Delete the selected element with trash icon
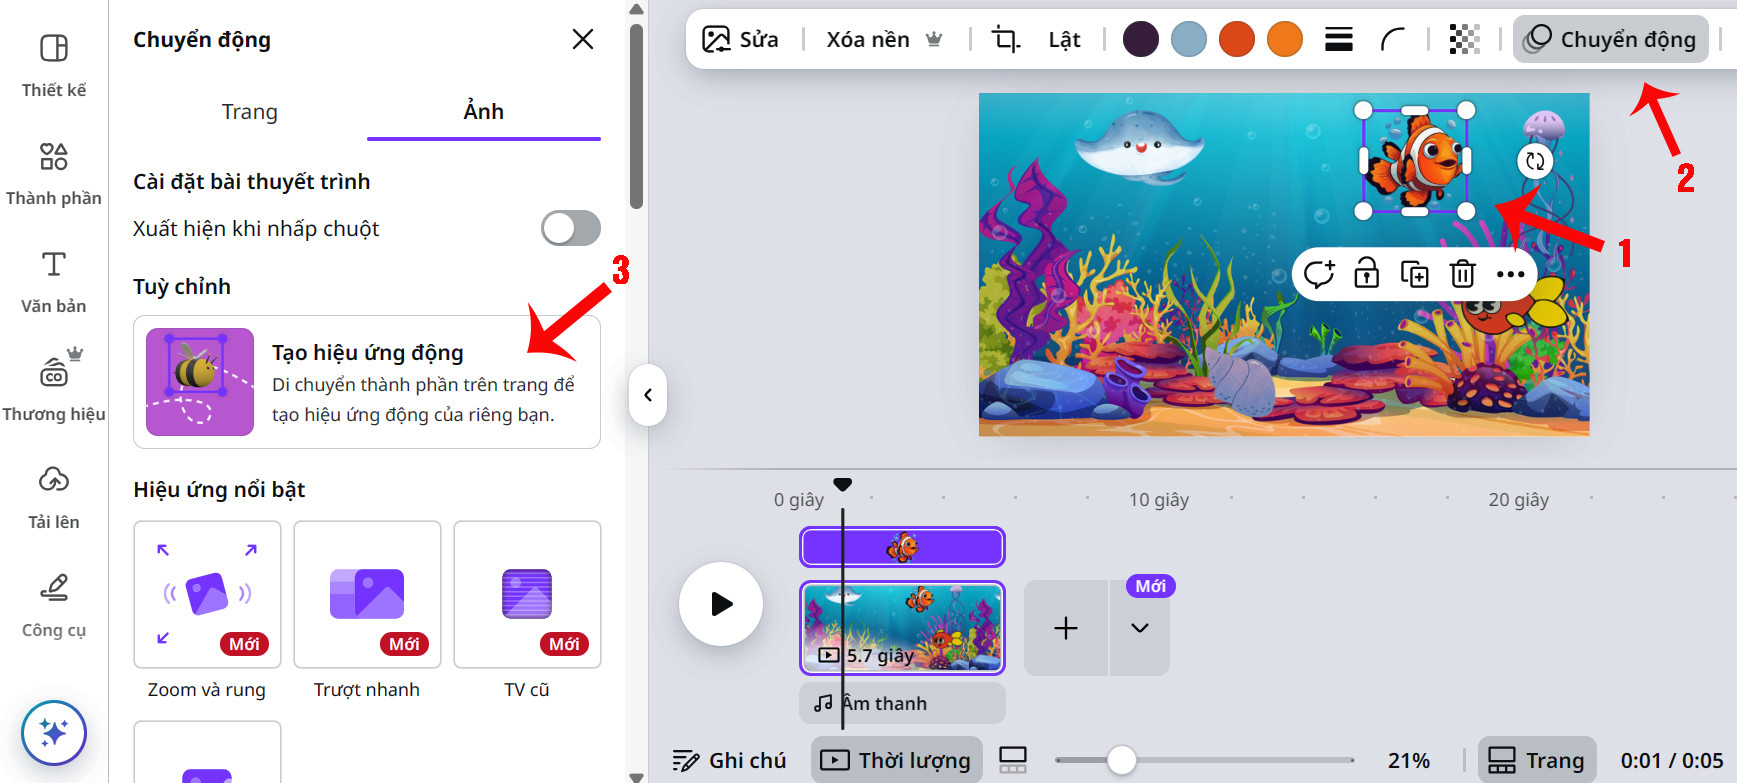This screenshot has width=1737, height=783. pos(1462,273)
